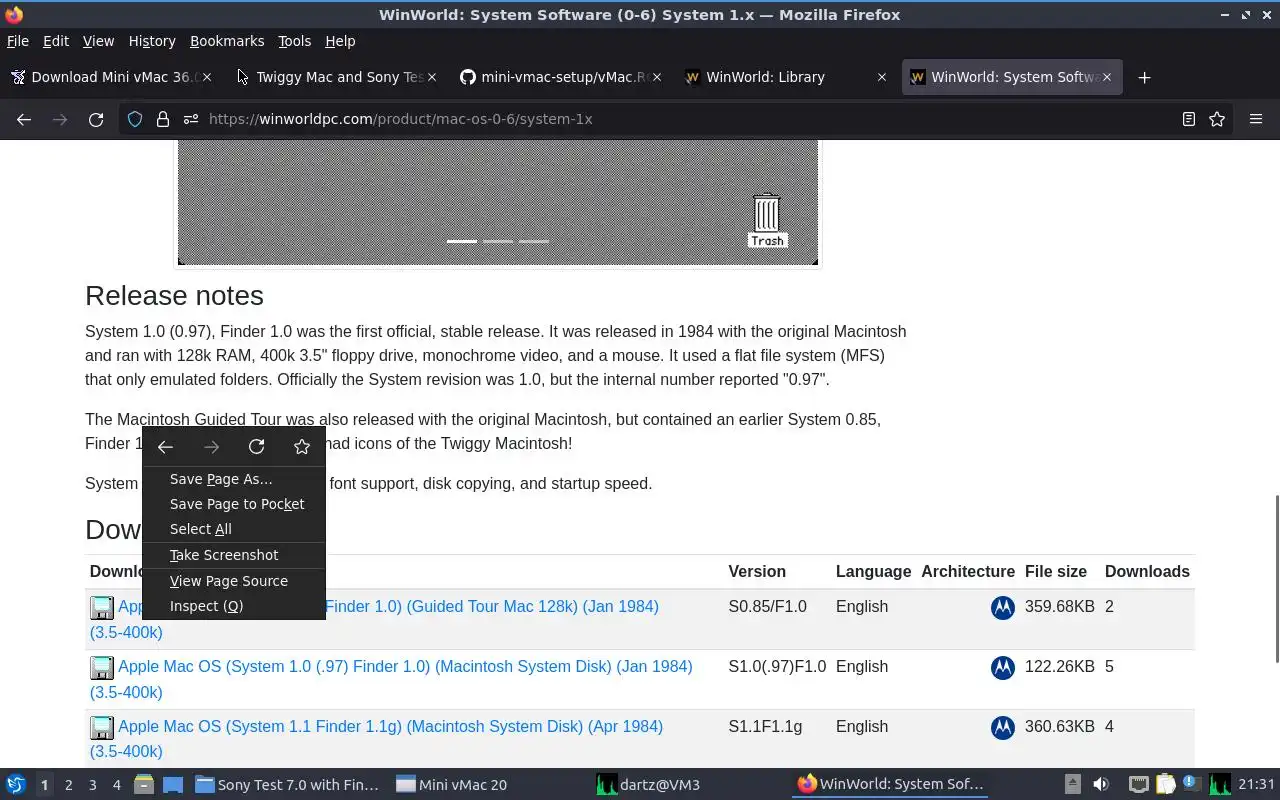This screenshot has width=1280, height=800.
Task: Close the Twiggy Mac and Sony Test tab
Action: click(x=432, y=77)
